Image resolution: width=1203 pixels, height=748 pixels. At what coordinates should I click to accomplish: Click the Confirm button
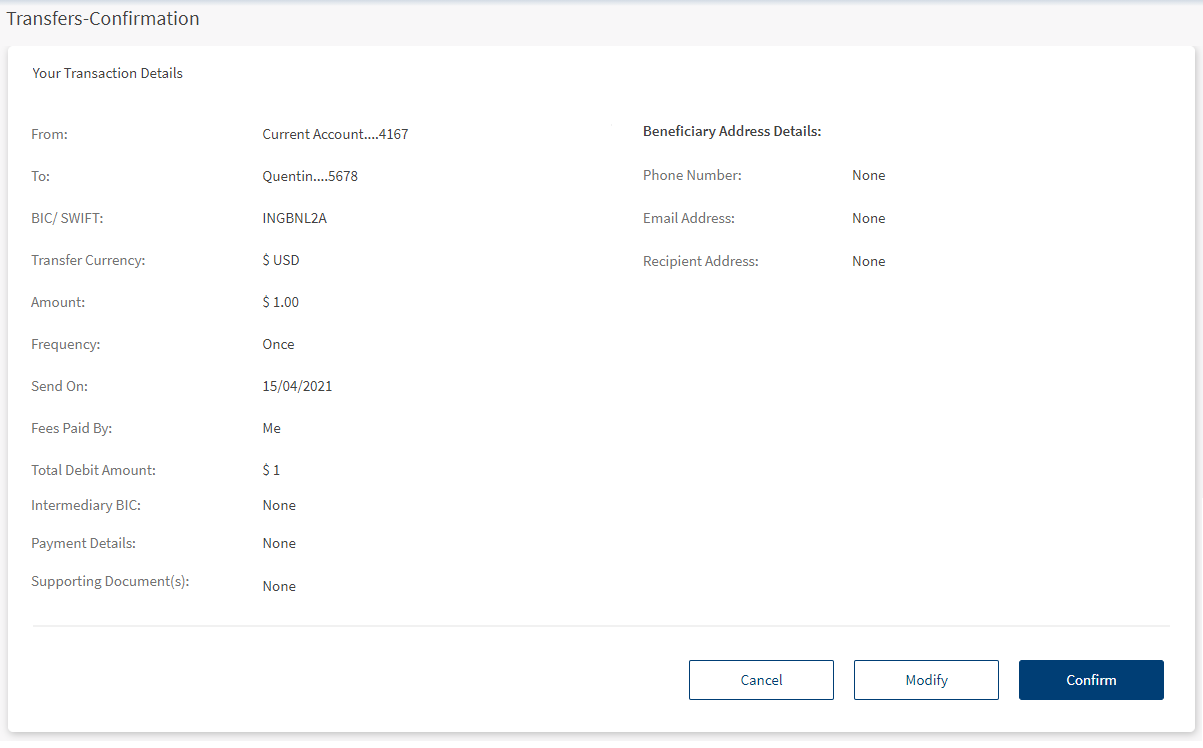coord(1091,680)
